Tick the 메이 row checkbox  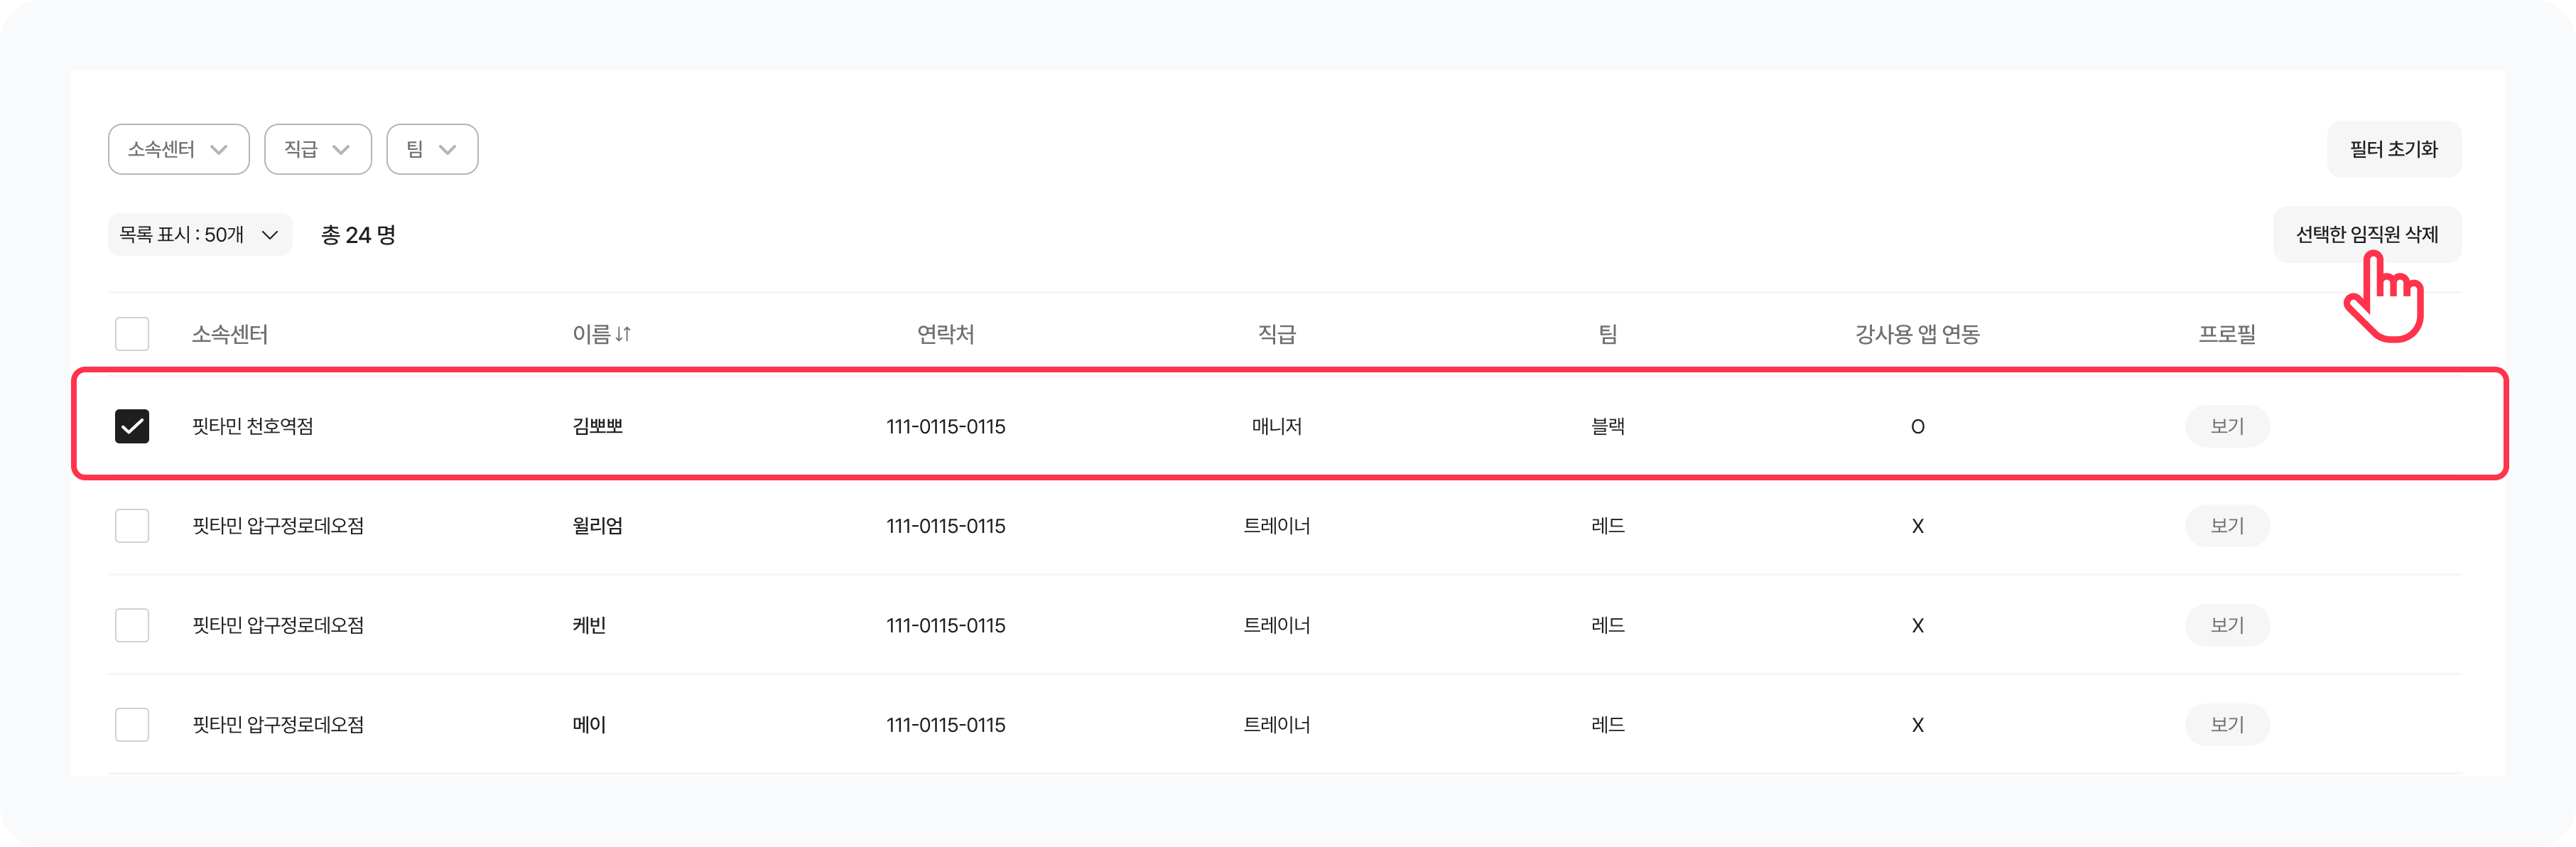point(132,724)
